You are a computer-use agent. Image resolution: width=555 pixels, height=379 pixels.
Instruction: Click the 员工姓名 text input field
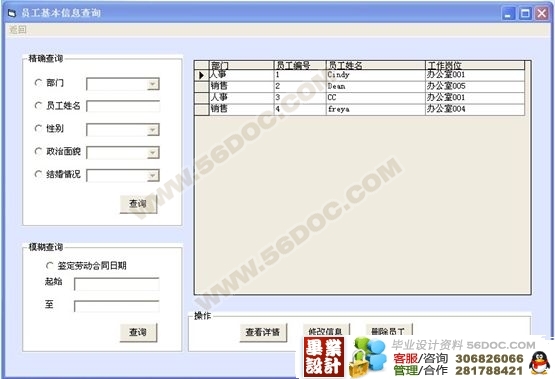coord(123,107)
